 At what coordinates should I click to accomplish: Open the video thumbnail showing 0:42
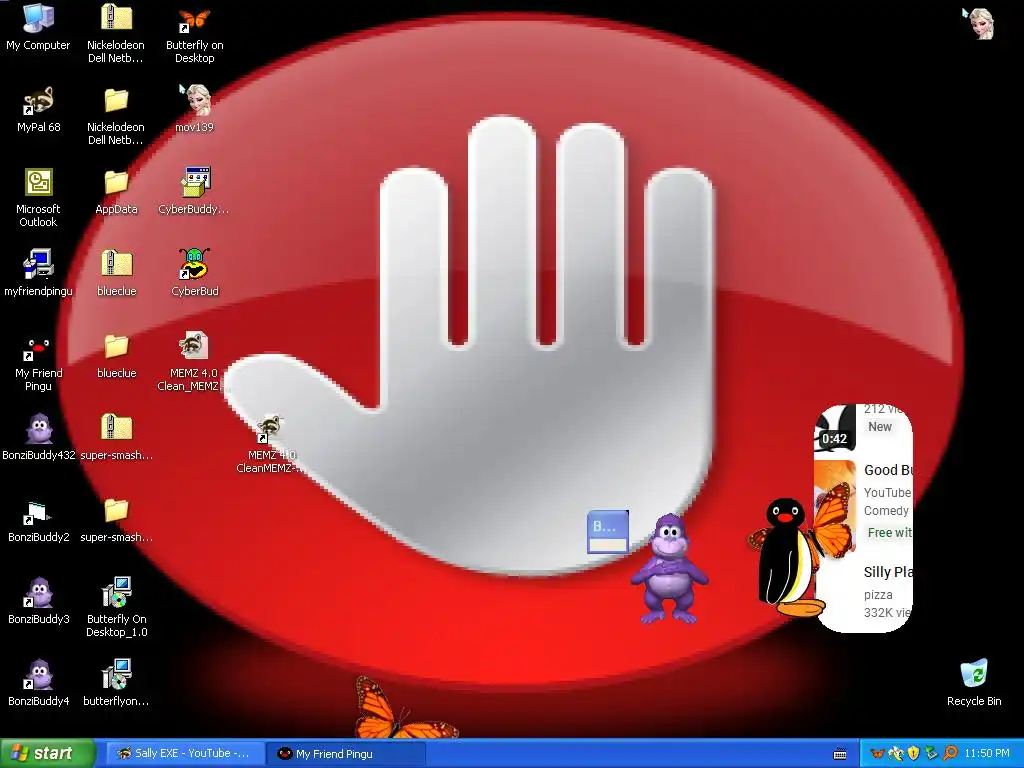click(835, 428)
